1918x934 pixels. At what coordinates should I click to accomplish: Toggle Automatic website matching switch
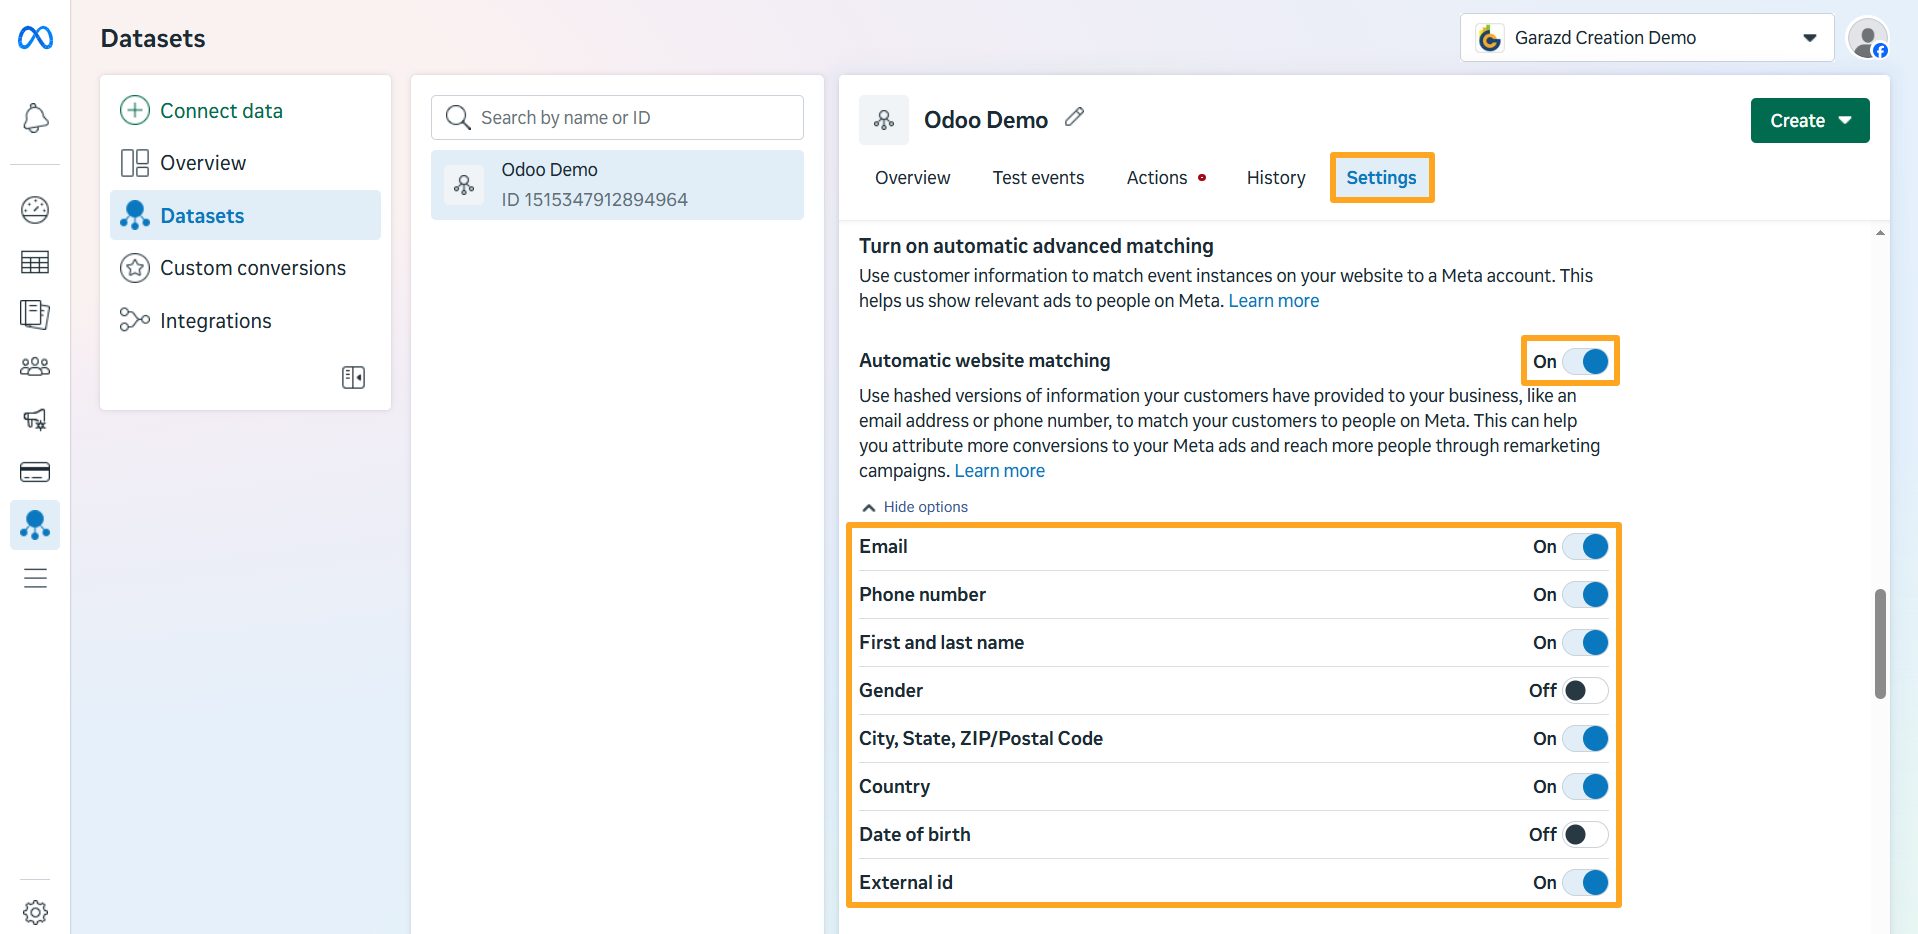(x=1586, y=361)
